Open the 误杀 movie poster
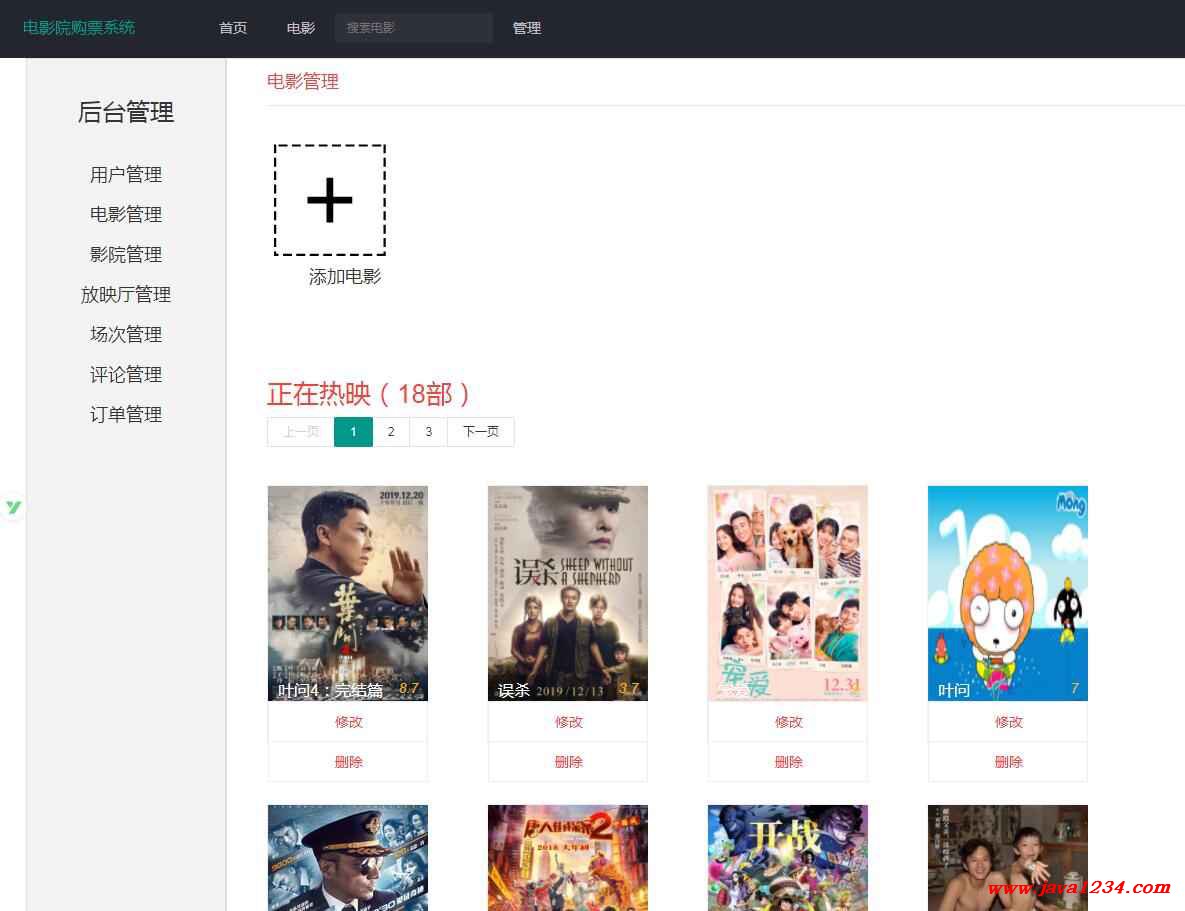This screenshot has height=911, width=1185. click(x=568, y=593)
